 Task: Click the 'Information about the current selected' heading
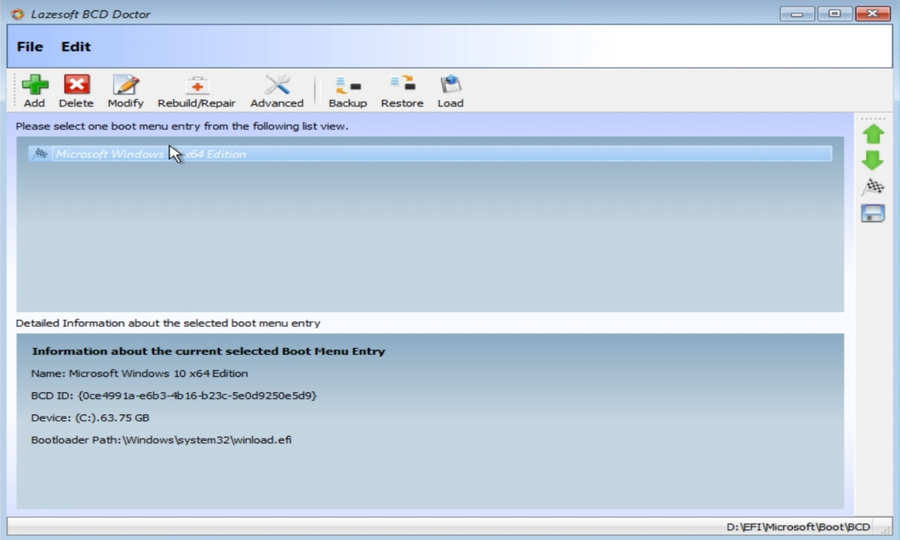click(x=208, y=351)
